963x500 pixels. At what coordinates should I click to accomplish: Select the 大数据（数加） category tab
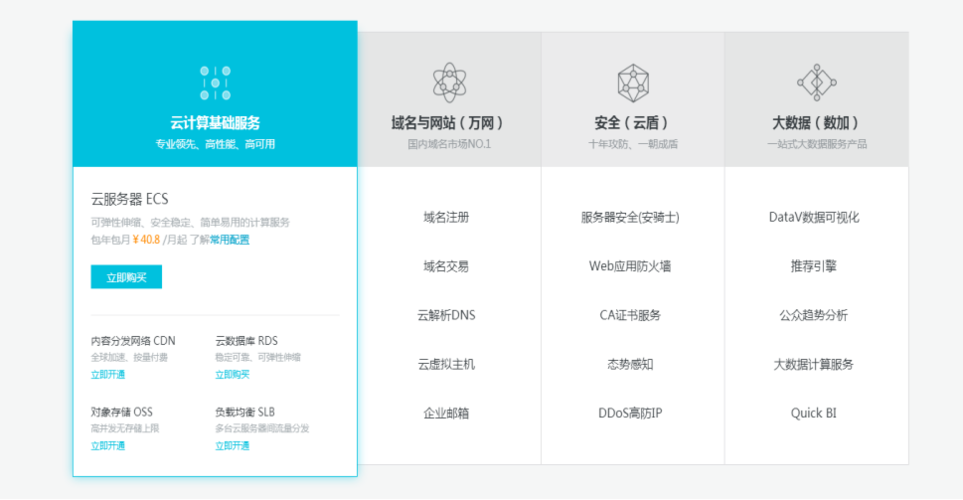pyautogui.click(x=817, y=100)
